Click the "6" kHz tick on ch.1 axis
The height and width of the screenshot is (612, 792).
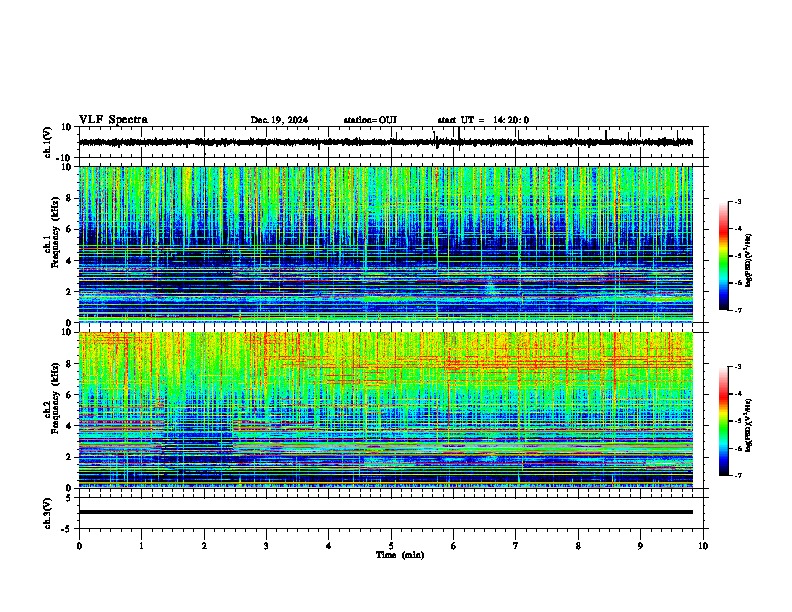69,229
